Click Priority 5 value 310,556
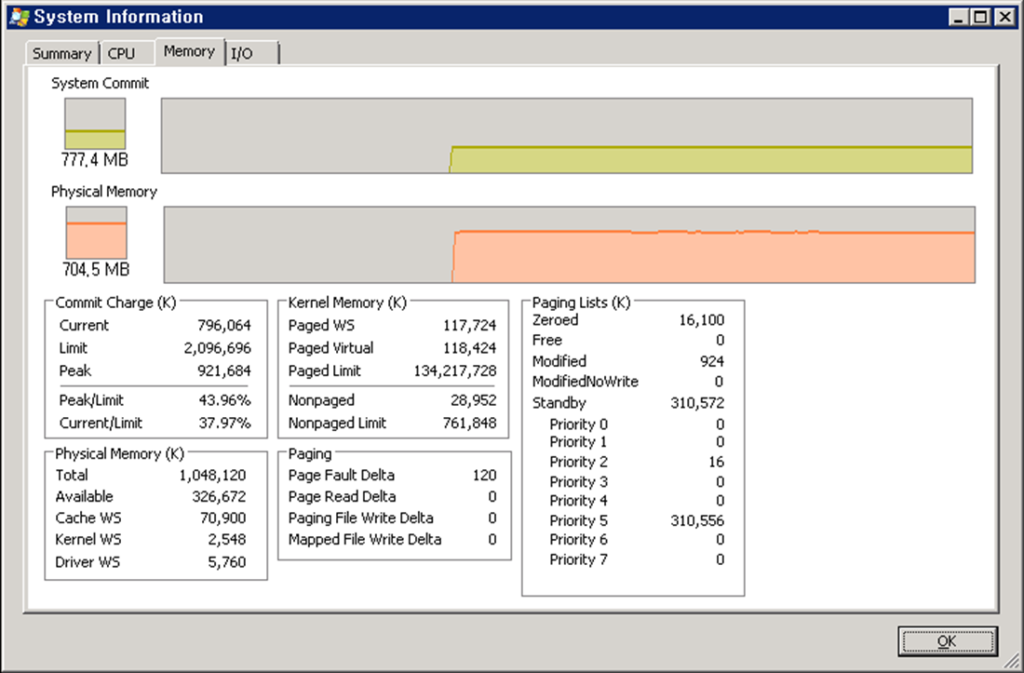The width and height of the screenshot is (1024, 673). (697, 521)
